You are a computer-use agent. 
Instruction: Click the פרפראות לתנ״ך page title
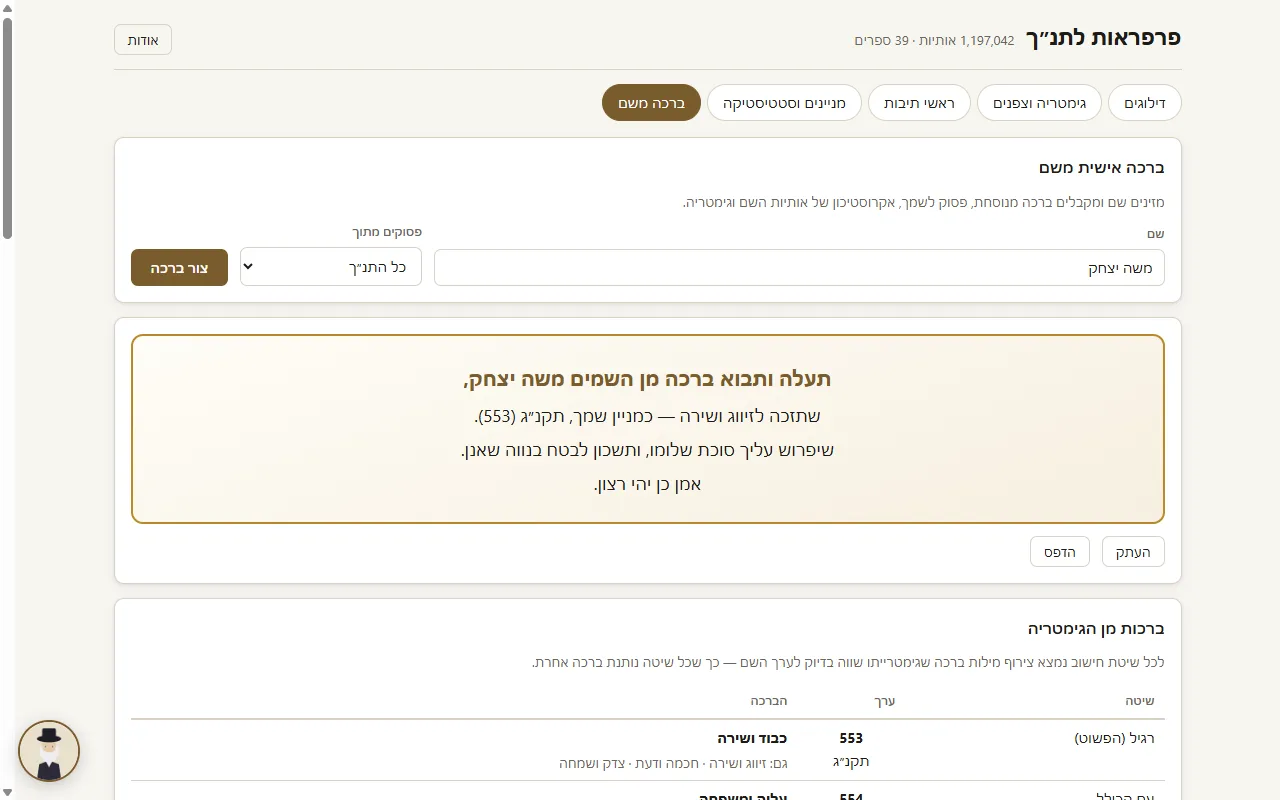1103,38
